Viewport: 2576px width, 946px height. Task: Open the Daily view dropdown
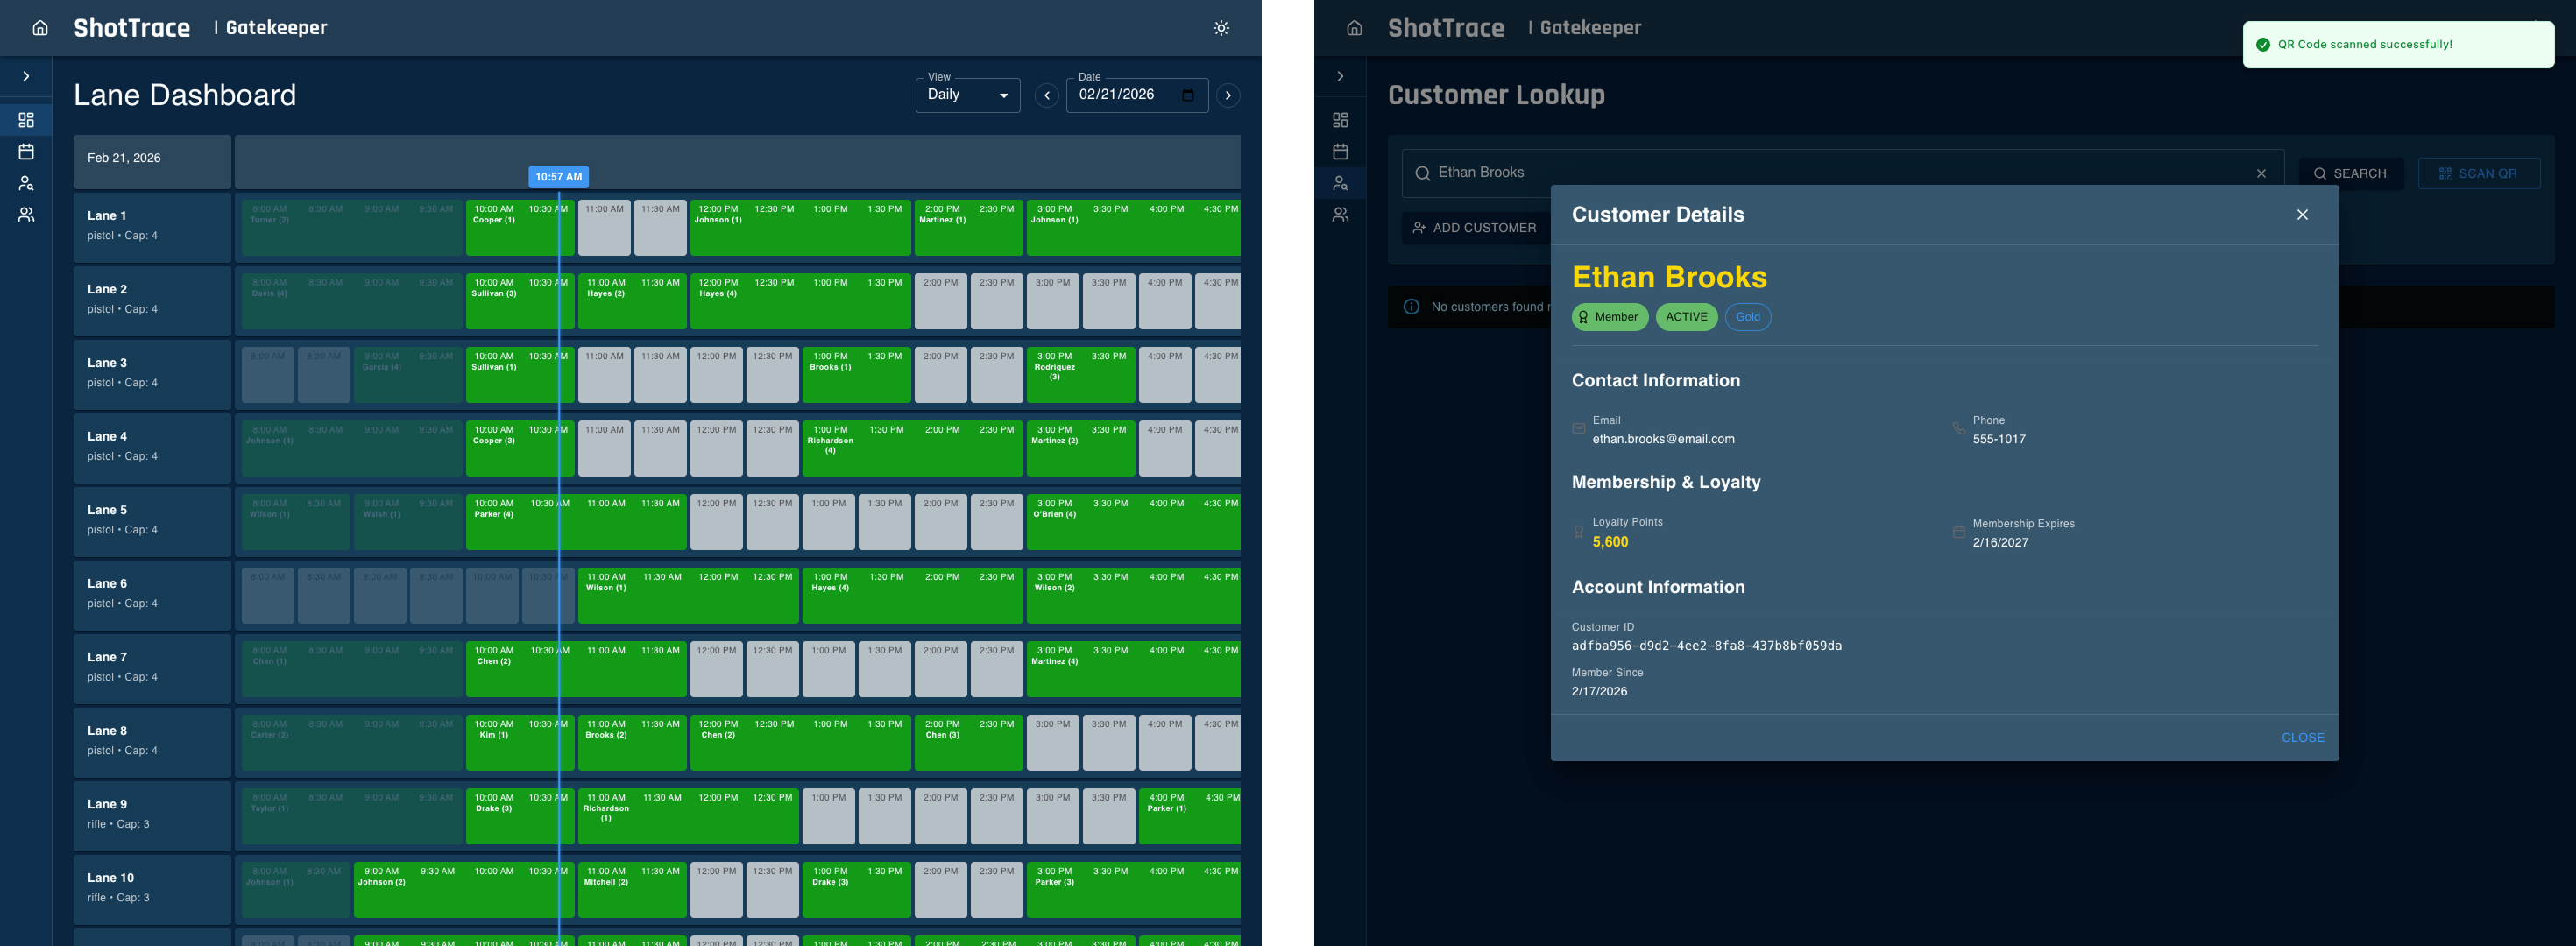click(x=967, y=95)
